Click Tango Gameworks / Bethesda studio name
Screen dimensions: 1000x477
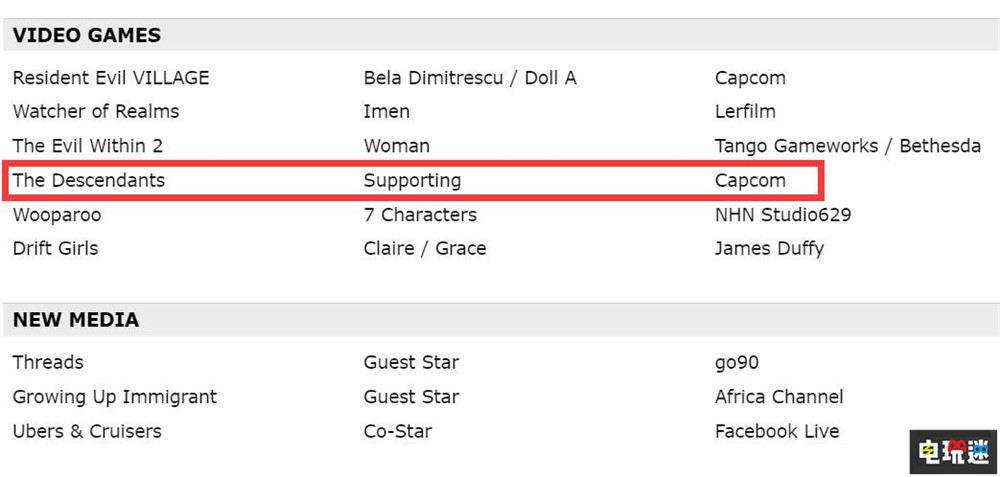point(848,146)
